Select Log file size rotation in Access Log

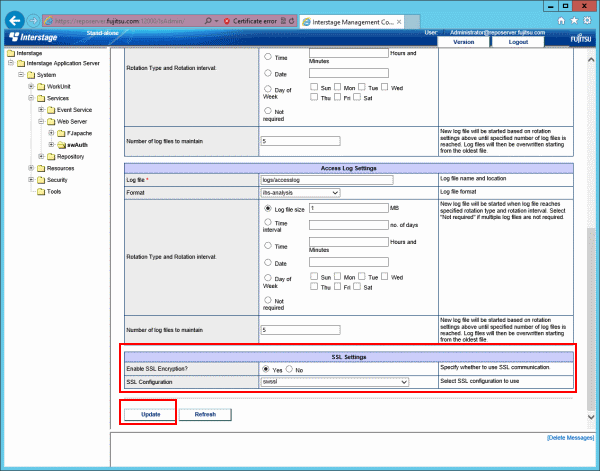268,209
